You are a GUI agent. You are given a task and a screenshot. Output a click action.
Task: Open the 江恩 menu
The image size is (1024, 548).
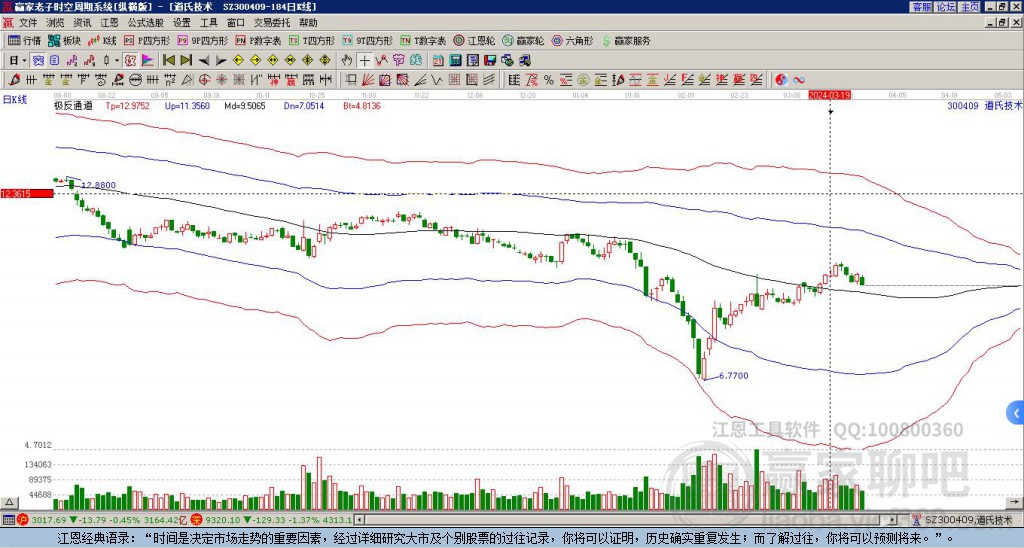pos(109,23)
